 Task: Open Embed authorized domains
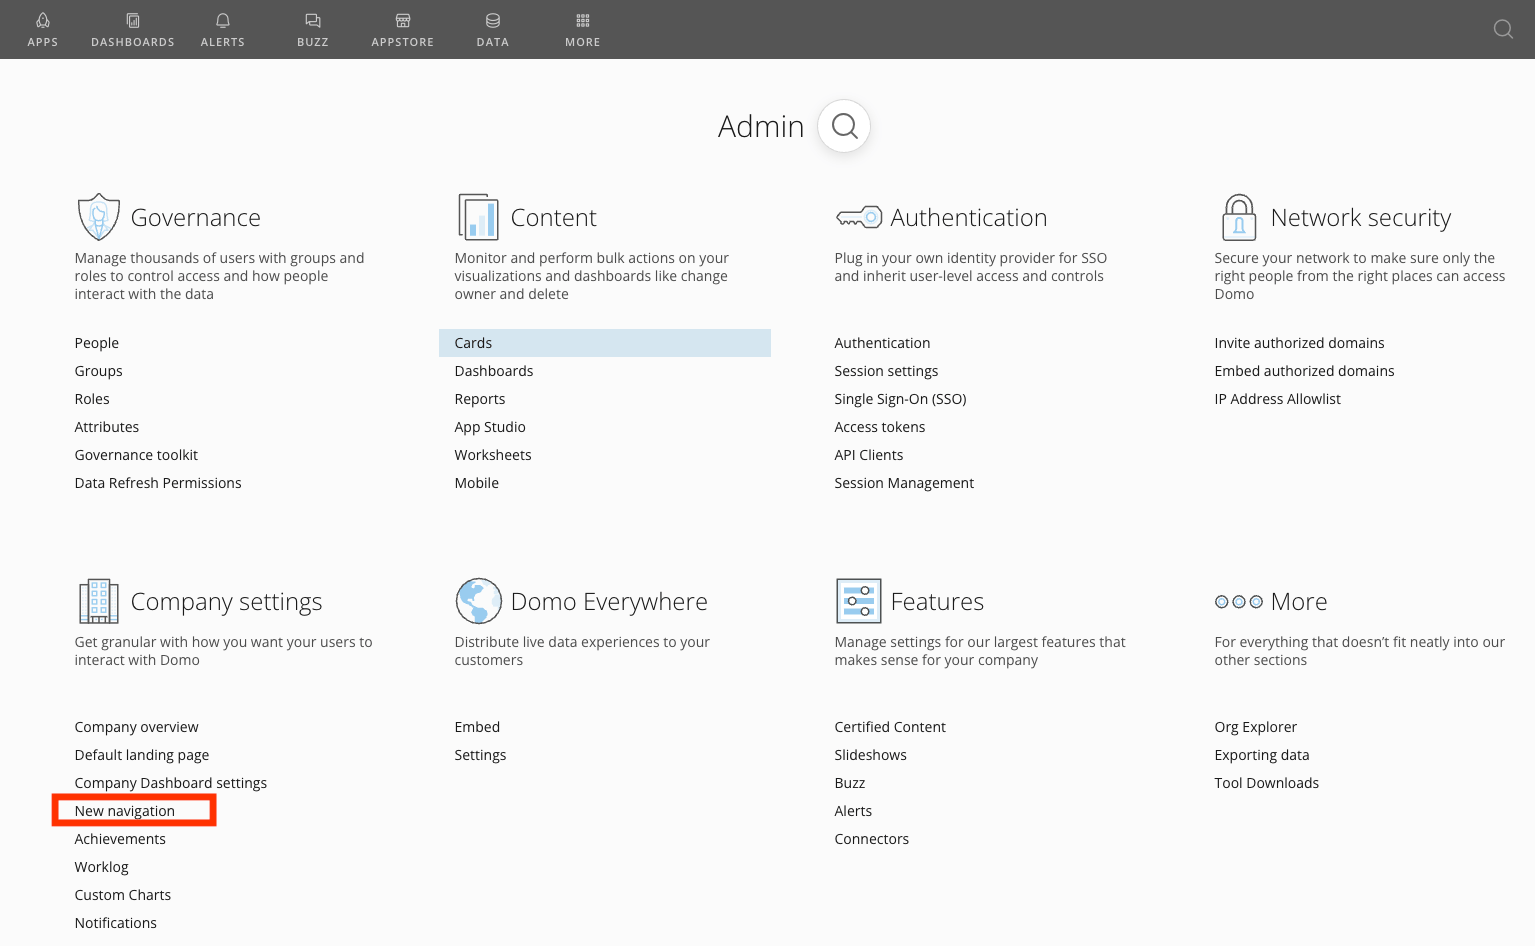click(1304, 371)
